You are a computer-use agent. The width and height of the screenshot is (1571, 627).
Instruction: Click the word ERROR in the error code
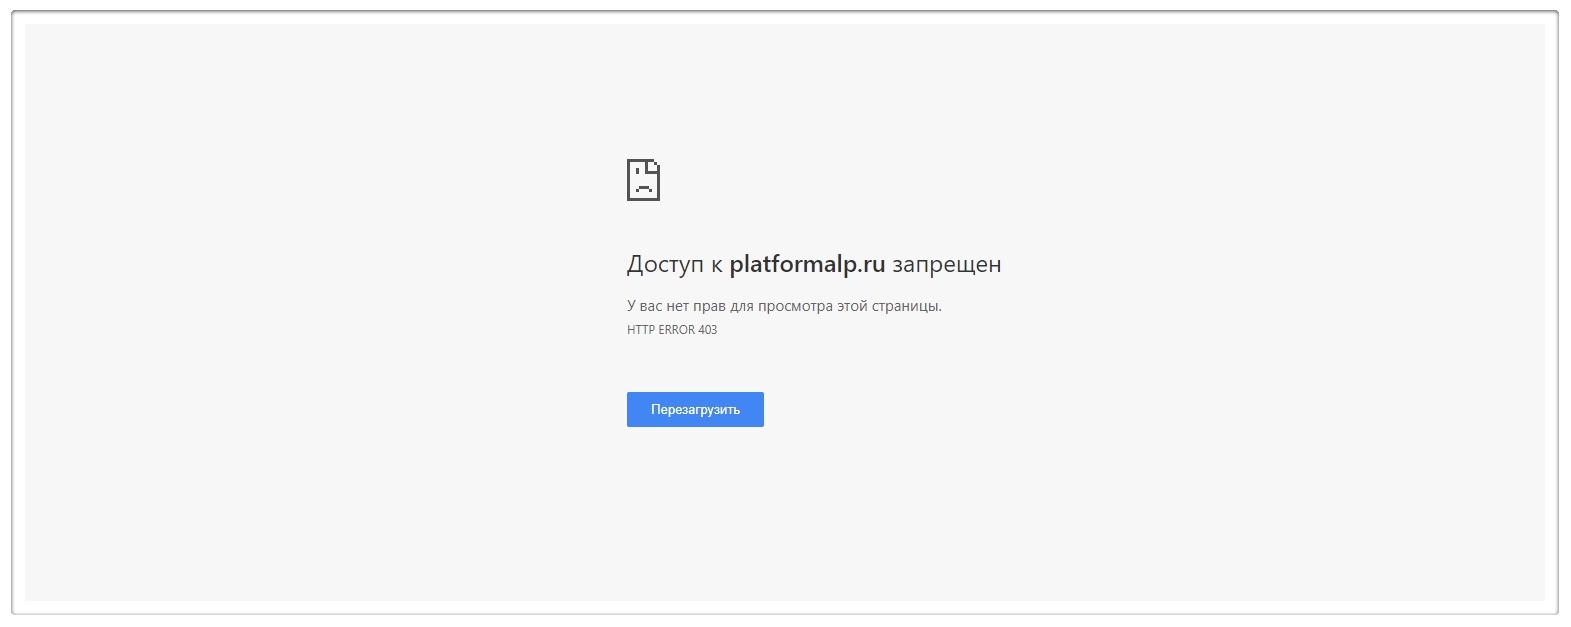pos(676,330)
